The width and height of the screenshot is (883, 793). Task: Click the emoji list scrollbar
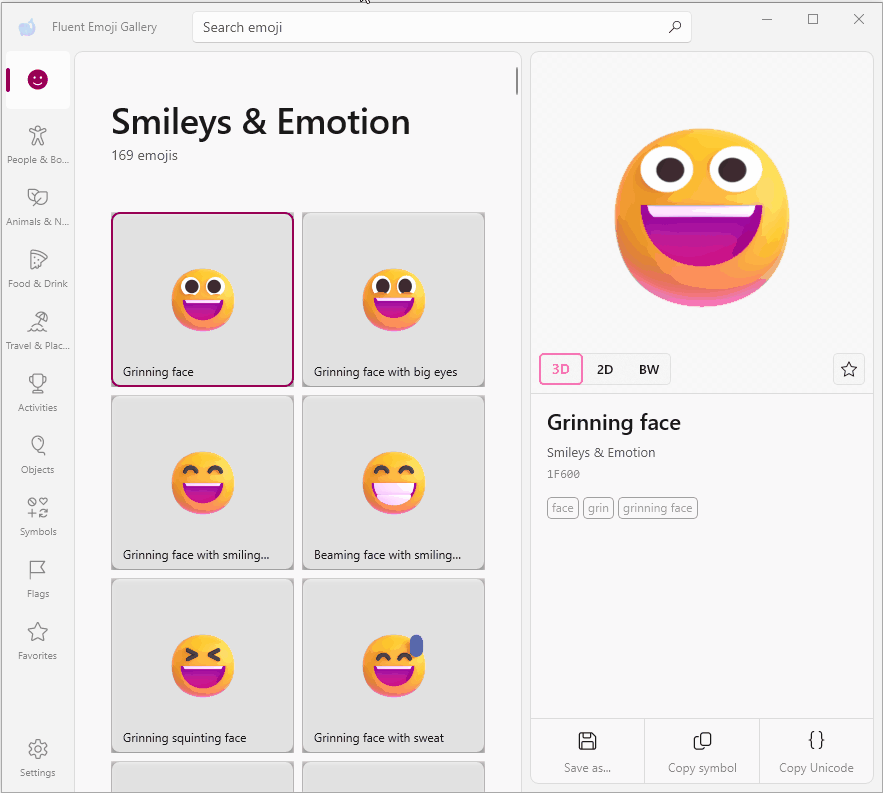tap(516, 81)
